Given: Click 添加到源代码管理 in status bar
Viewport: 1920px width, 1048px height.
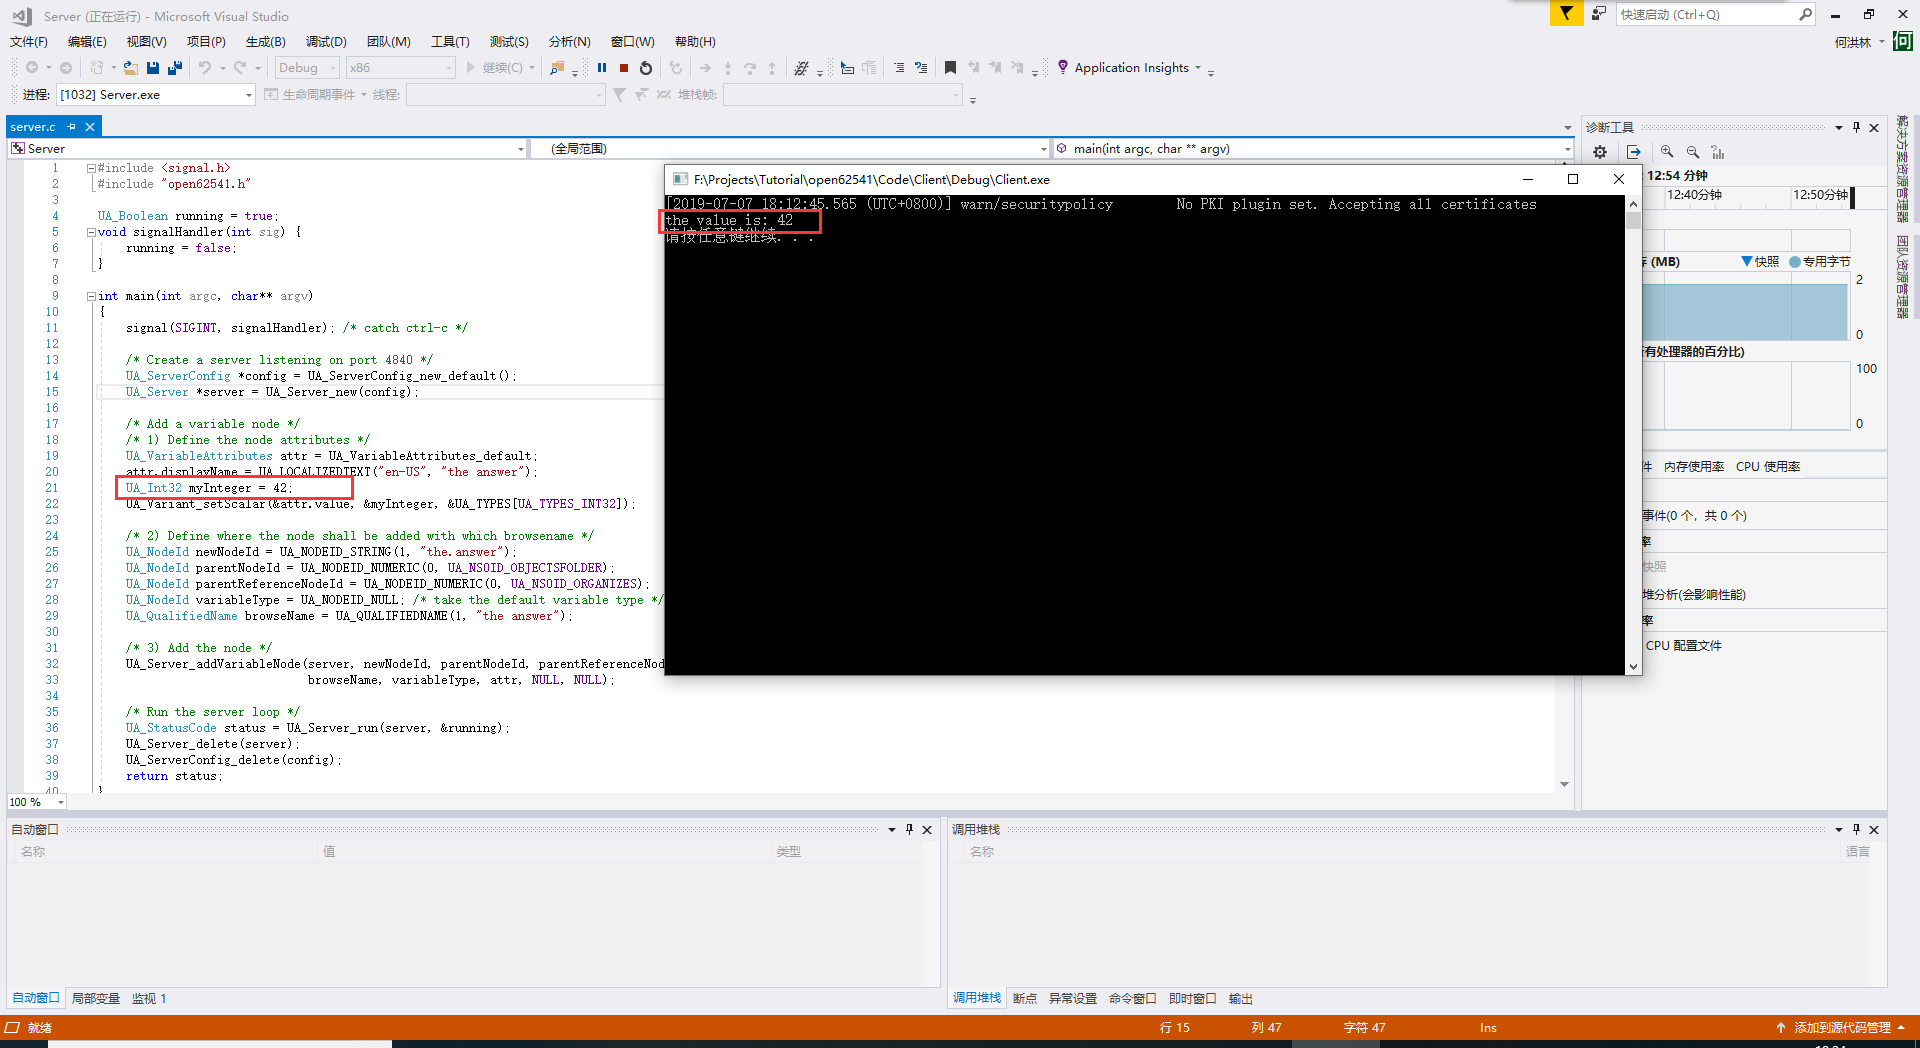Looking at the screenshot, I should pos(1842,1027).
